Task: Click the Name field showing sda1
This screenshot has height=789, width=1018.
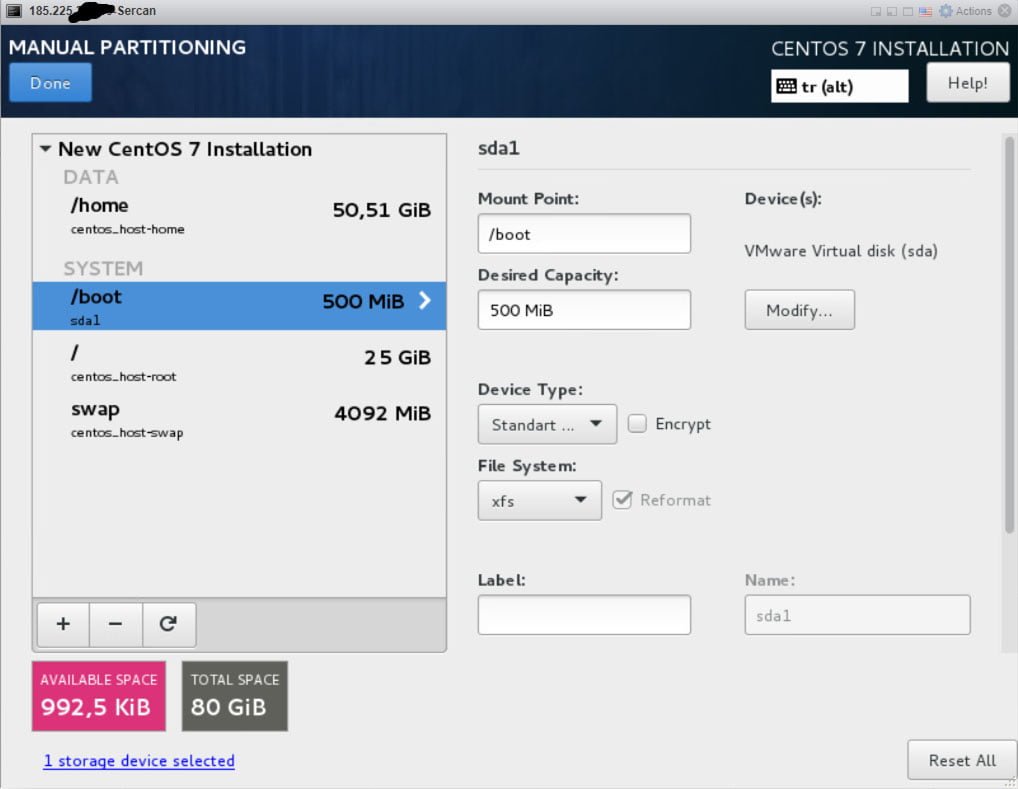Action: tap(857, 614)
